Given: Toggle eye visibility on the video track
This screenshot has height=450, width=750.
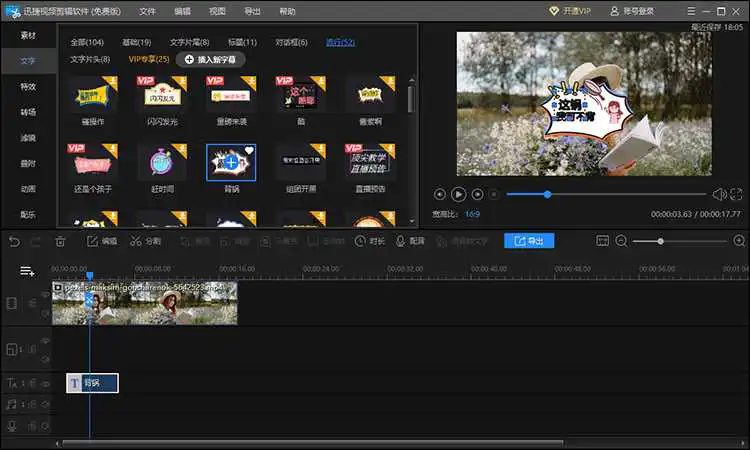Looking at the screenshot, I should [45, 294].
